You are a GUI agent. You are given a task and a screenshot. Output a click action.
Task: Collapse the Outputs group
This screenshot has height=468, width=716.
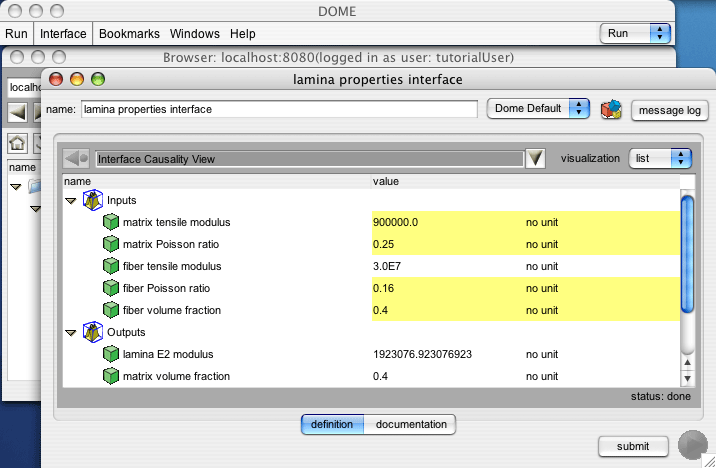coord(71,333)
